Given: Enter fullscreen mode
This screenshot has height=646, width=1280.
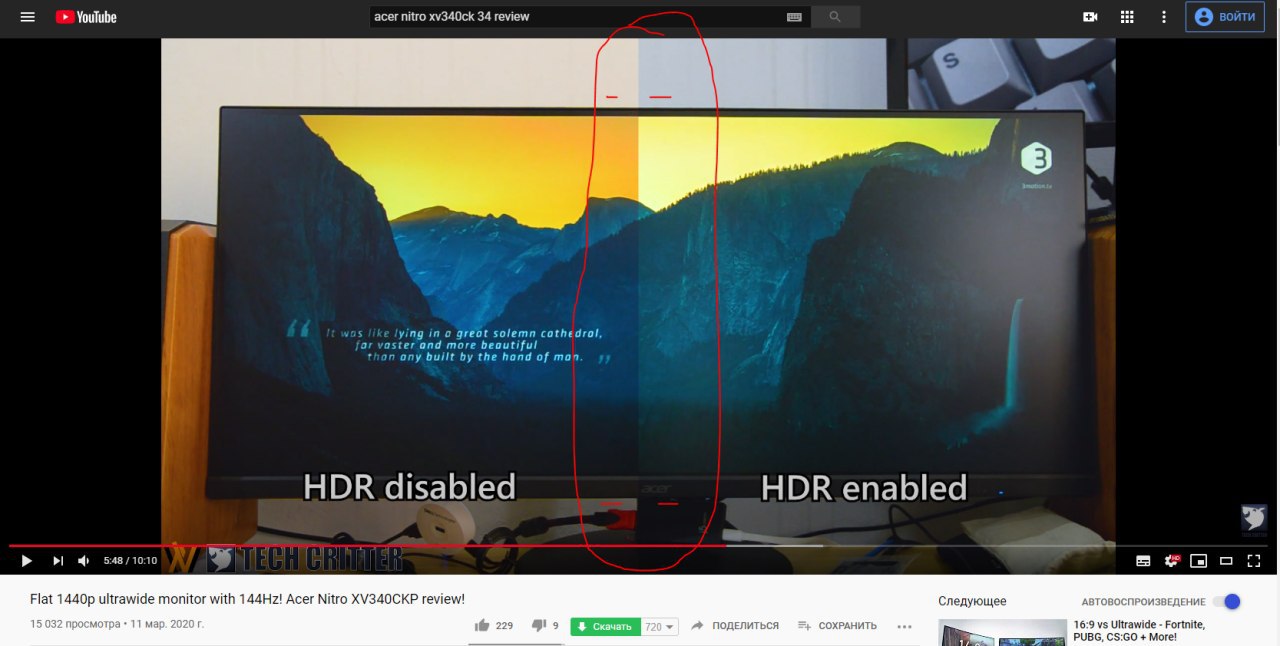Looking at the screenshot, I should coord(1254,561).
